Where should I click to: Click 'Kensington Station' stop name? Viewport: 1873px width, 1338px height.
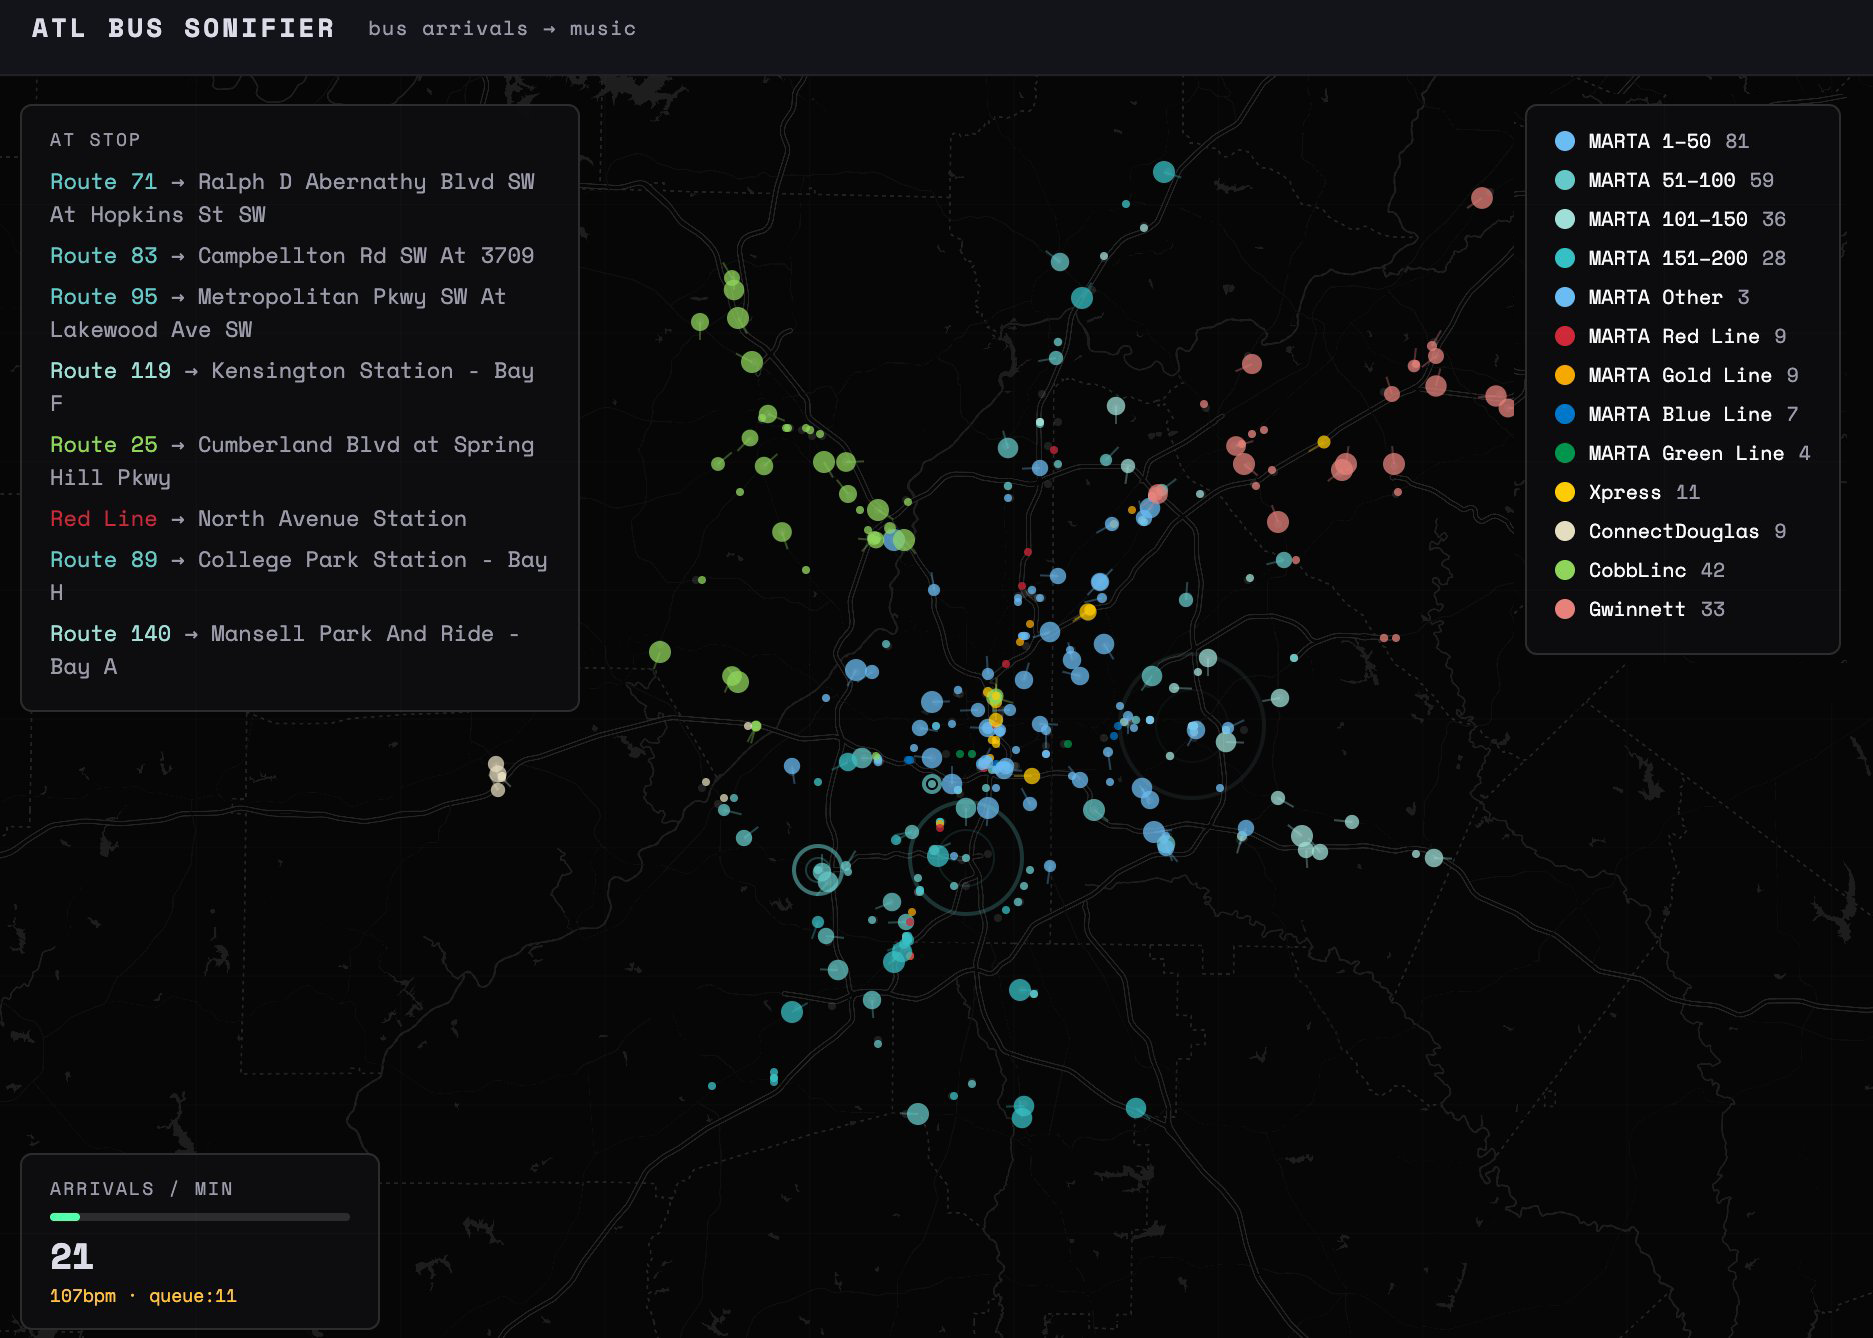coord(332,371)
